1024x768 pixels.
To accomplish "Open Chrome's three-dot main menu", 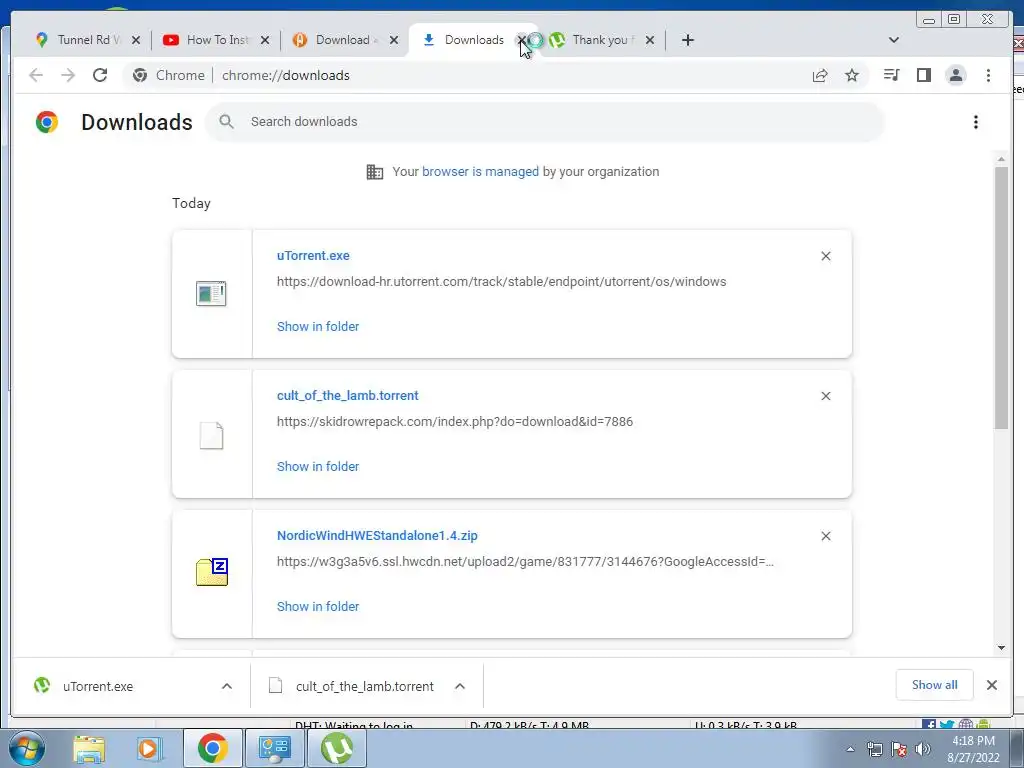I will 988,75.
